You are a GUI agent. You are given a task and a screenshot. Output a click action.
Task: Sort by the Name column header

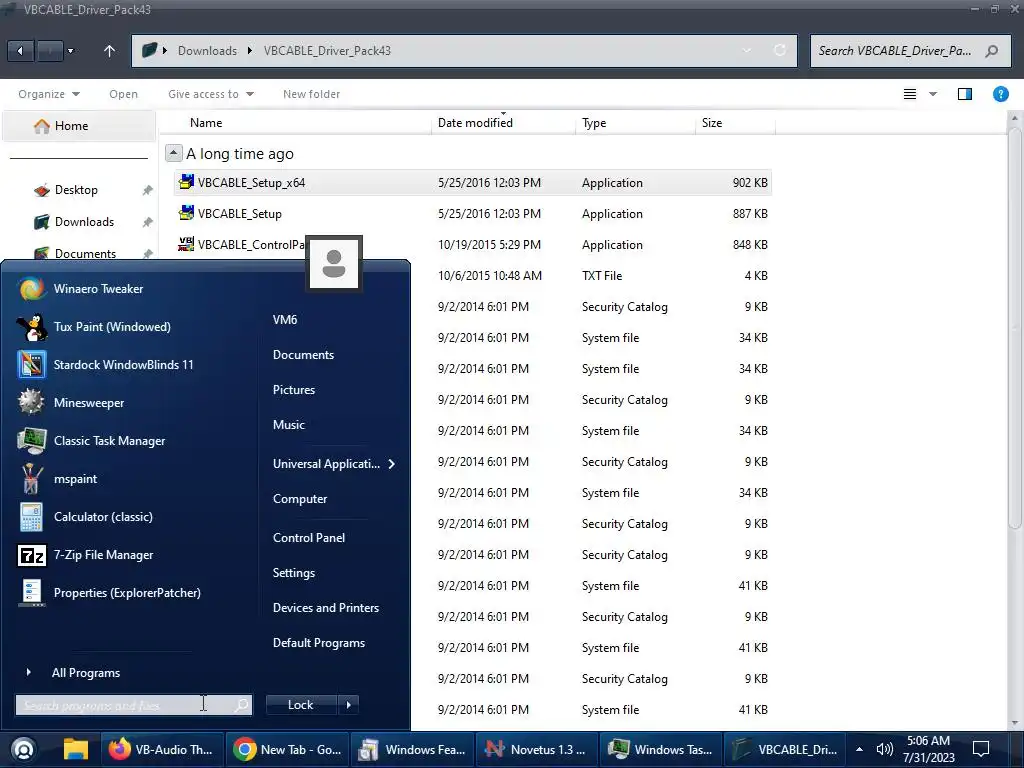[x=206, y=123]
